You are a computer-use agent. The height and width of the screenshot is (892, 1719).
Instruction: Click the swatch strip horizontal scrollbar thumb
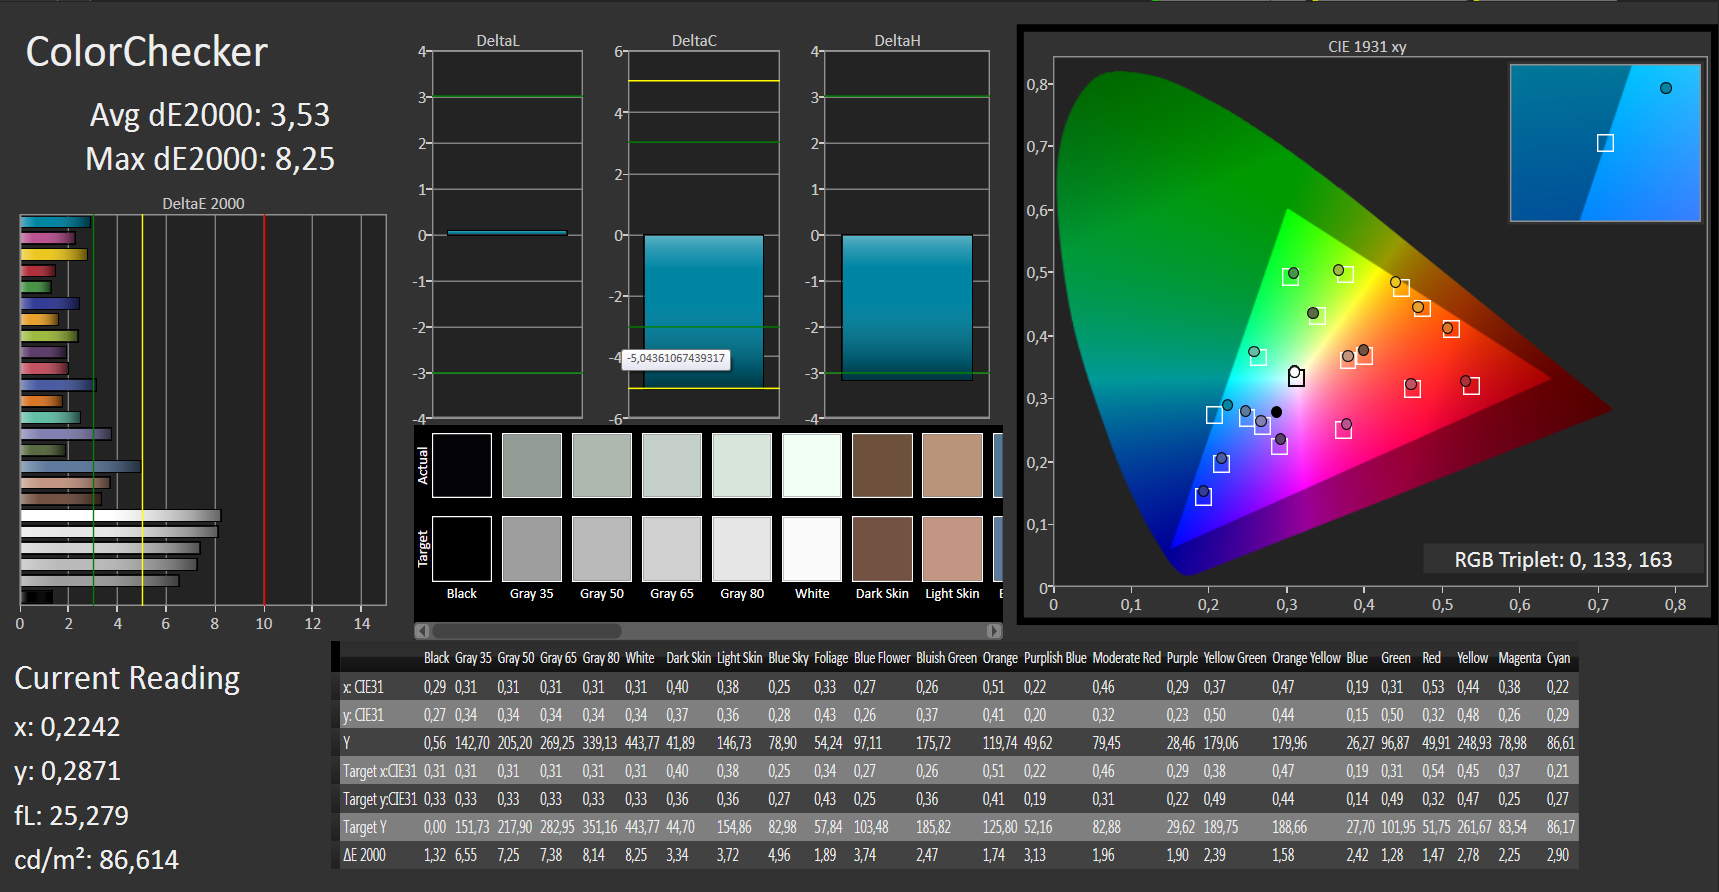click(x=527, y=631)
